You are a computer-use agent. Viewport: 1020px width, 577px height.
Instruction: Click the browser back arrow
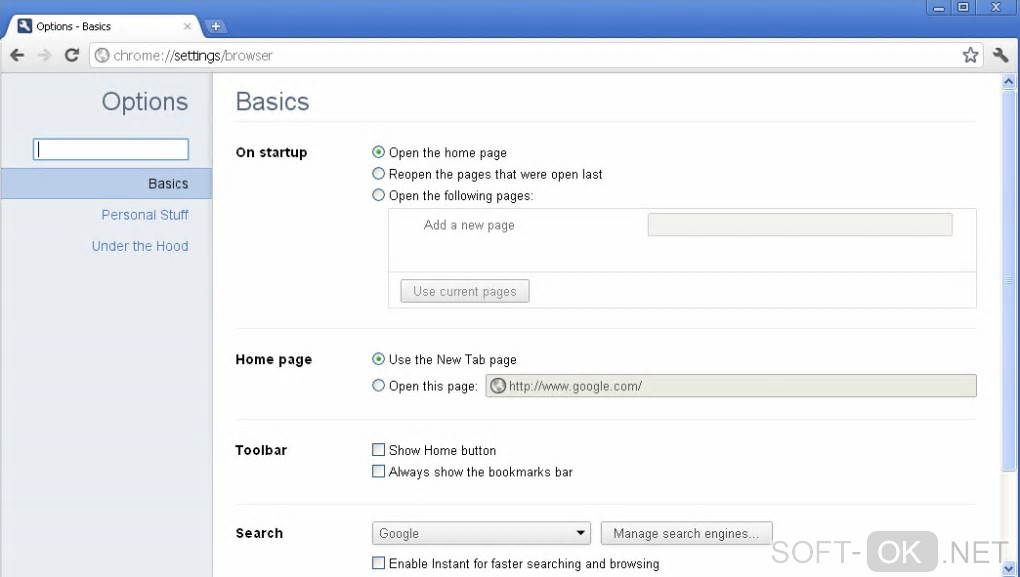pos(17,56)
